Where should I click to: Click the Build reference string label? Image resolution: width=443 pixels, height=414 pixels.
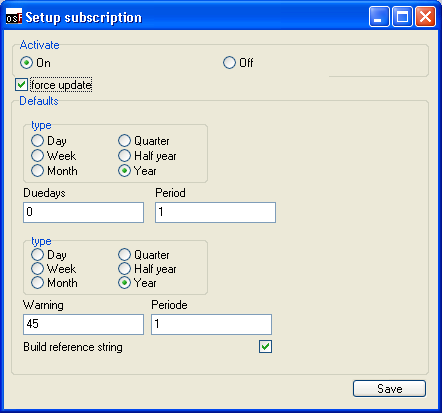[73, 347]
